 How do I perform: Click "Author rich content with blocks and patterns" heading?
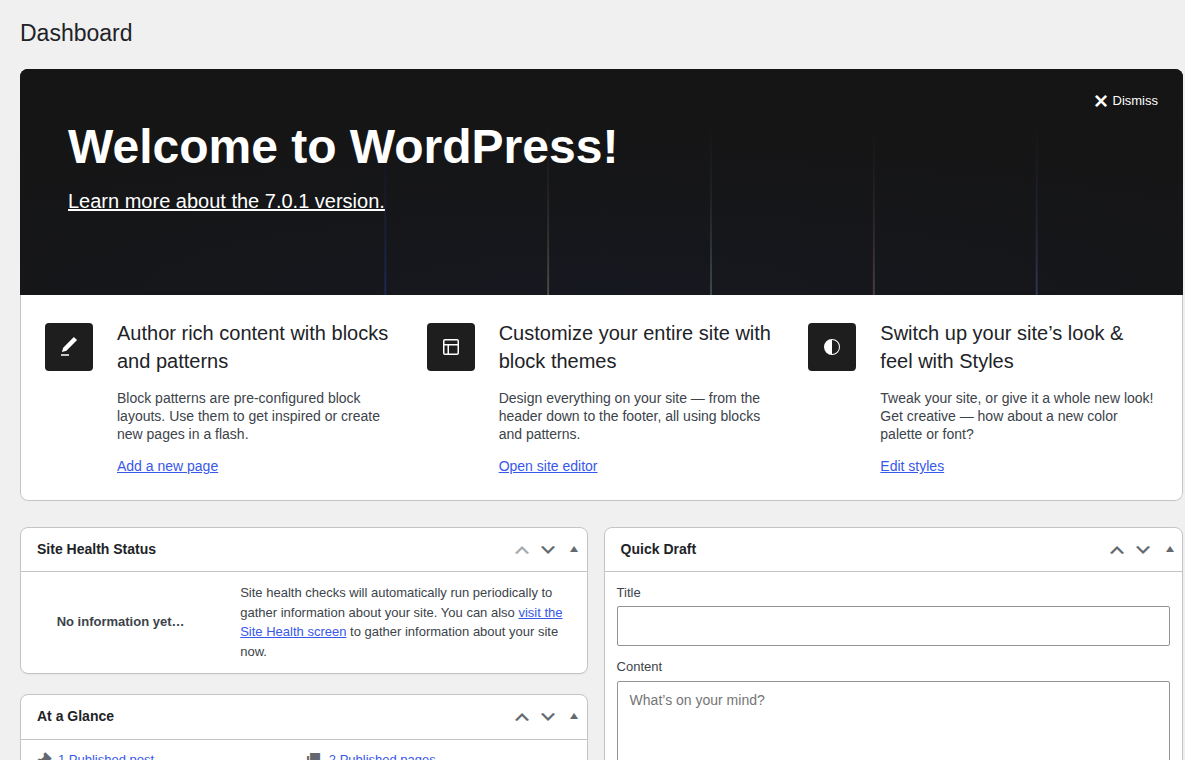pos(252,347)
